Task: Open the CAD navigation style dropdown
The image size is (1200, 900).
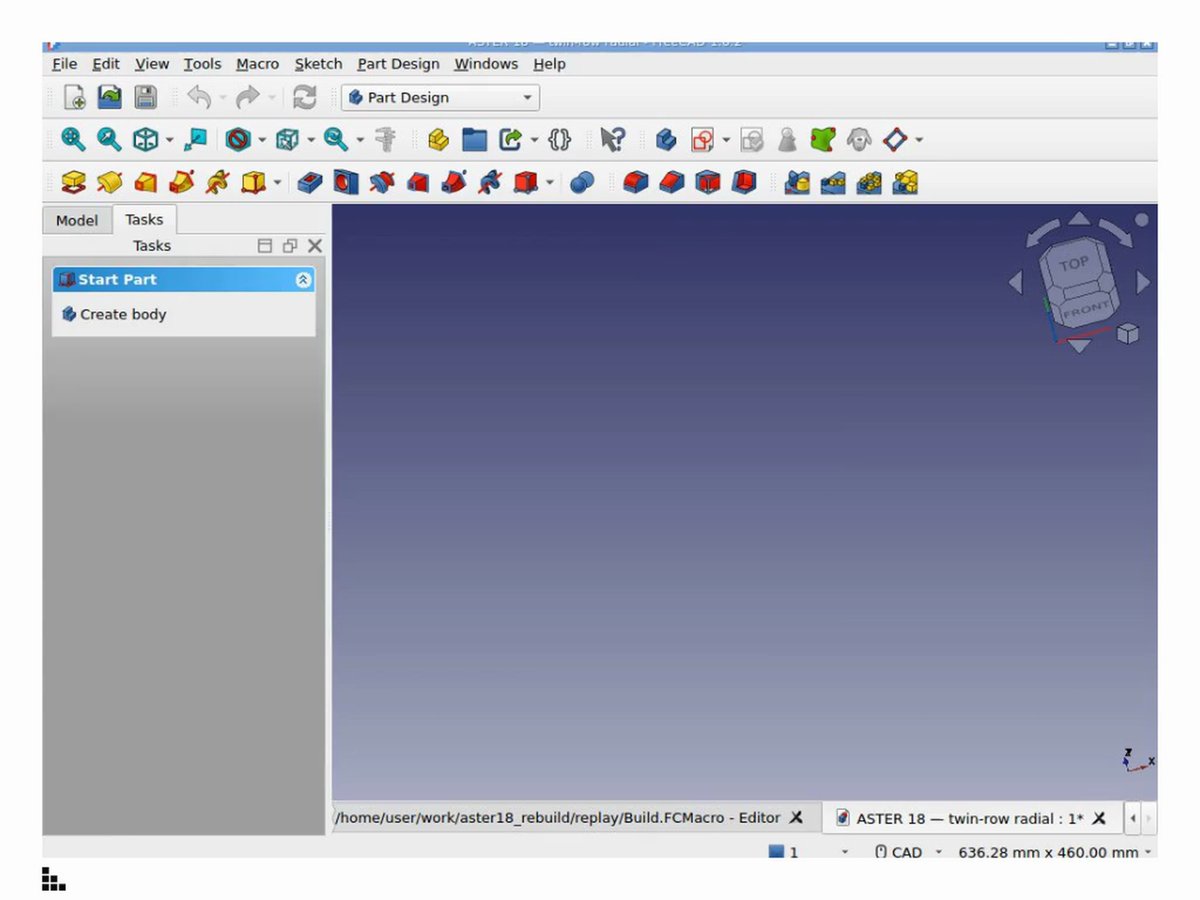Action: tap(907, 852)
